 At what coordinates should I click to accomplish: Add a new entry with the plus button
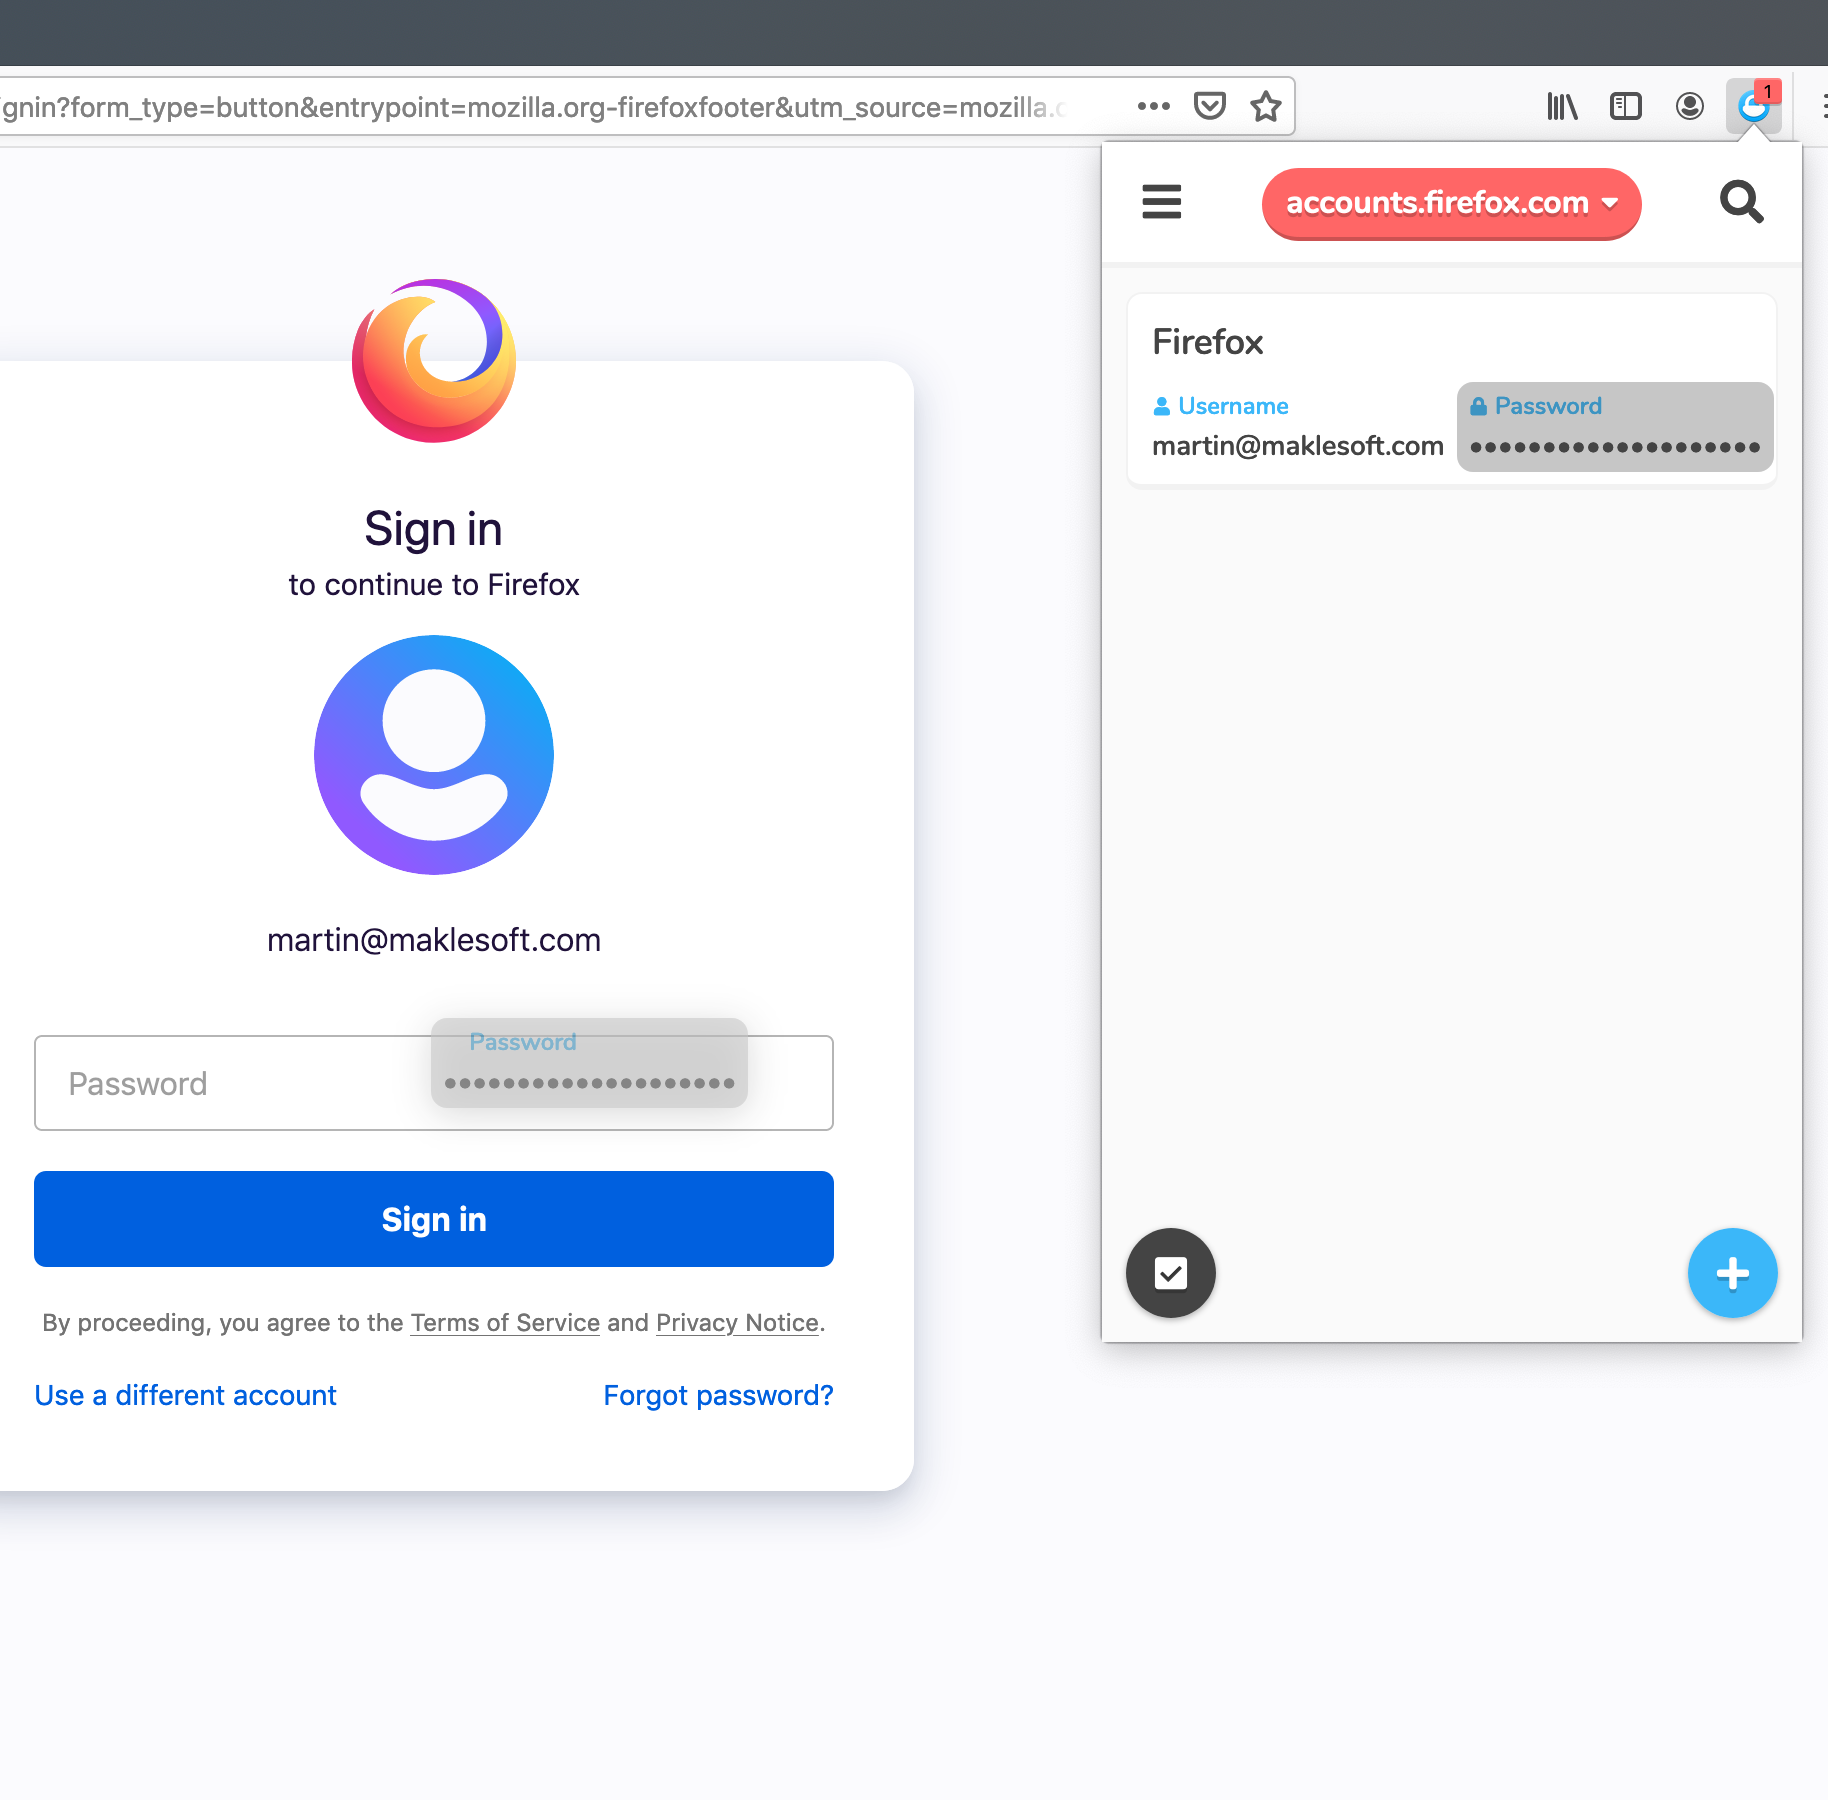[1733, 1273]
